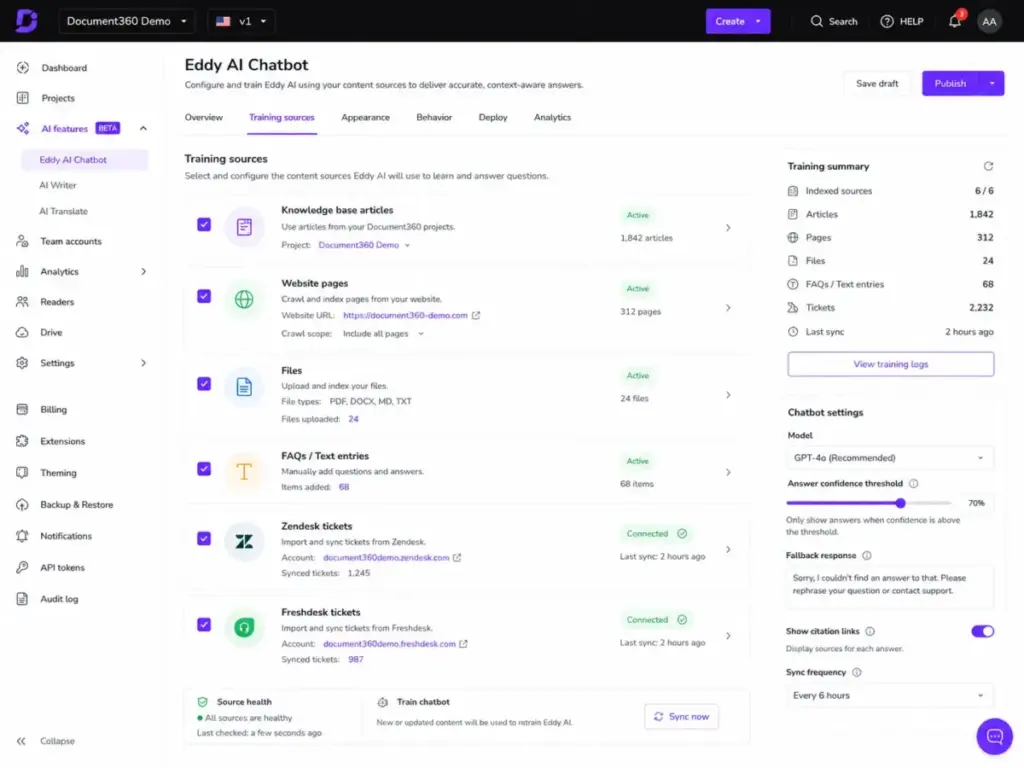Click the FAQs text entries T icon

[244, 472]
